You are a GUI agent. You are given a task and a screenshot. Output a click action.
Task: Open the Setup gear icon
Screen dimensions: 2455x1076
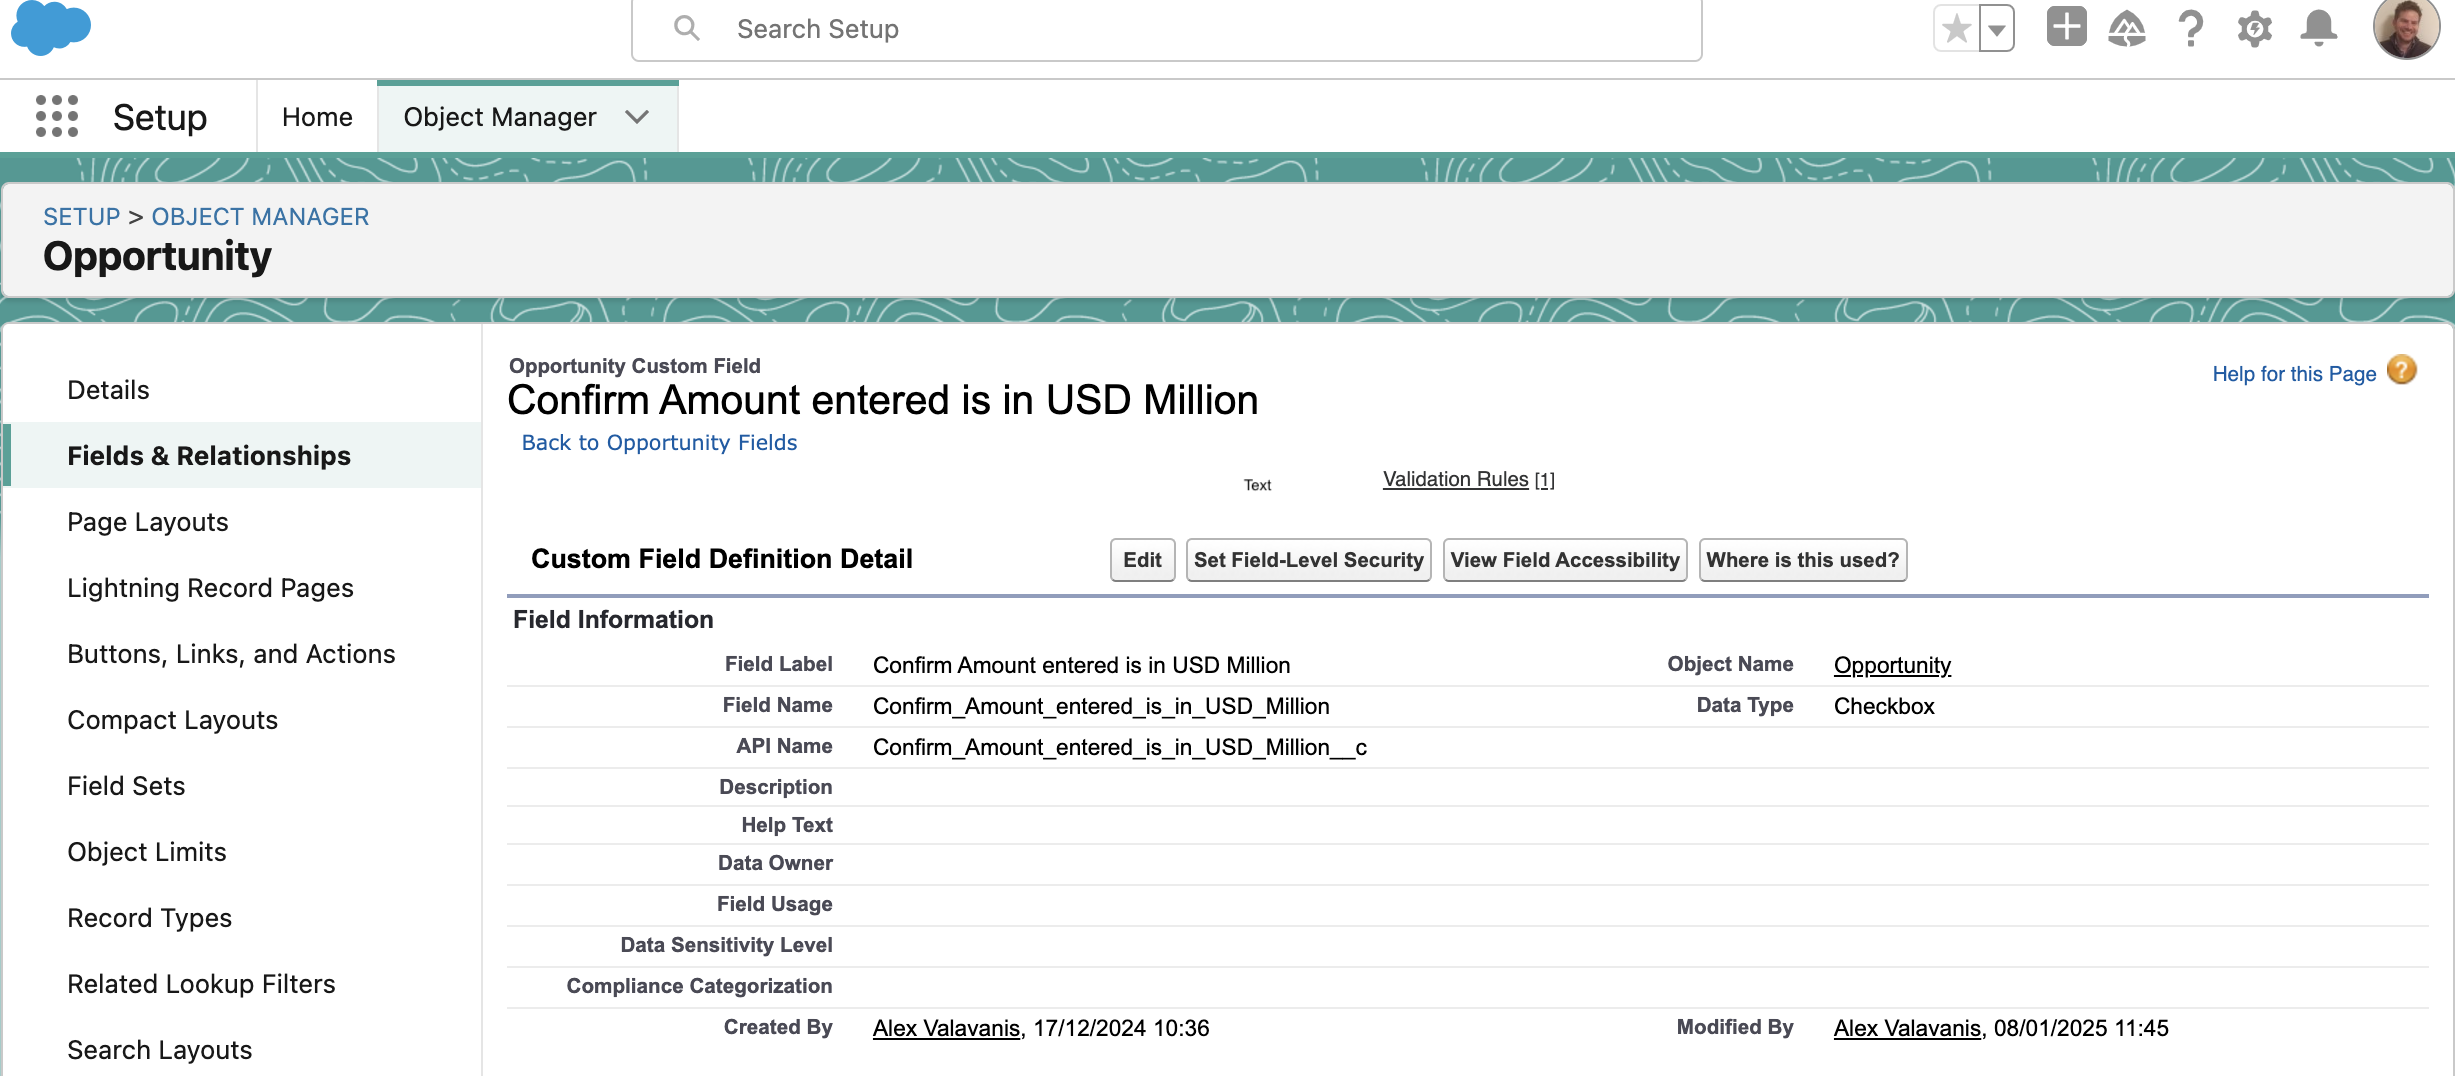2254,29
